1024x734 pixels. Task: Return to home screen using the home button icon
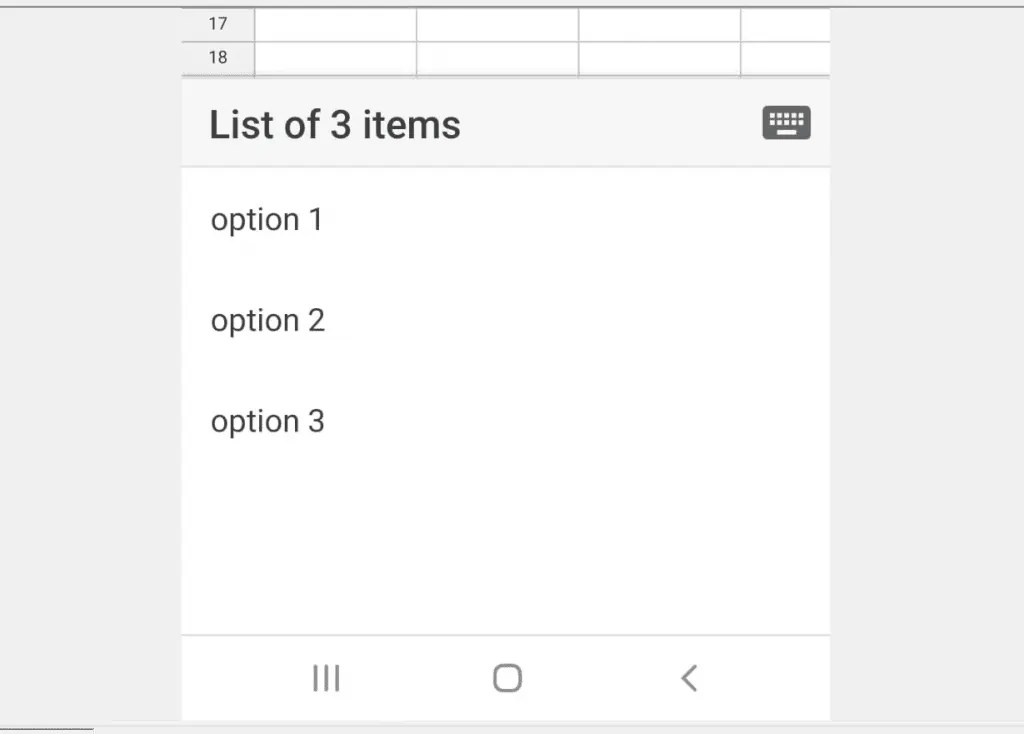(x=506, y=677)
